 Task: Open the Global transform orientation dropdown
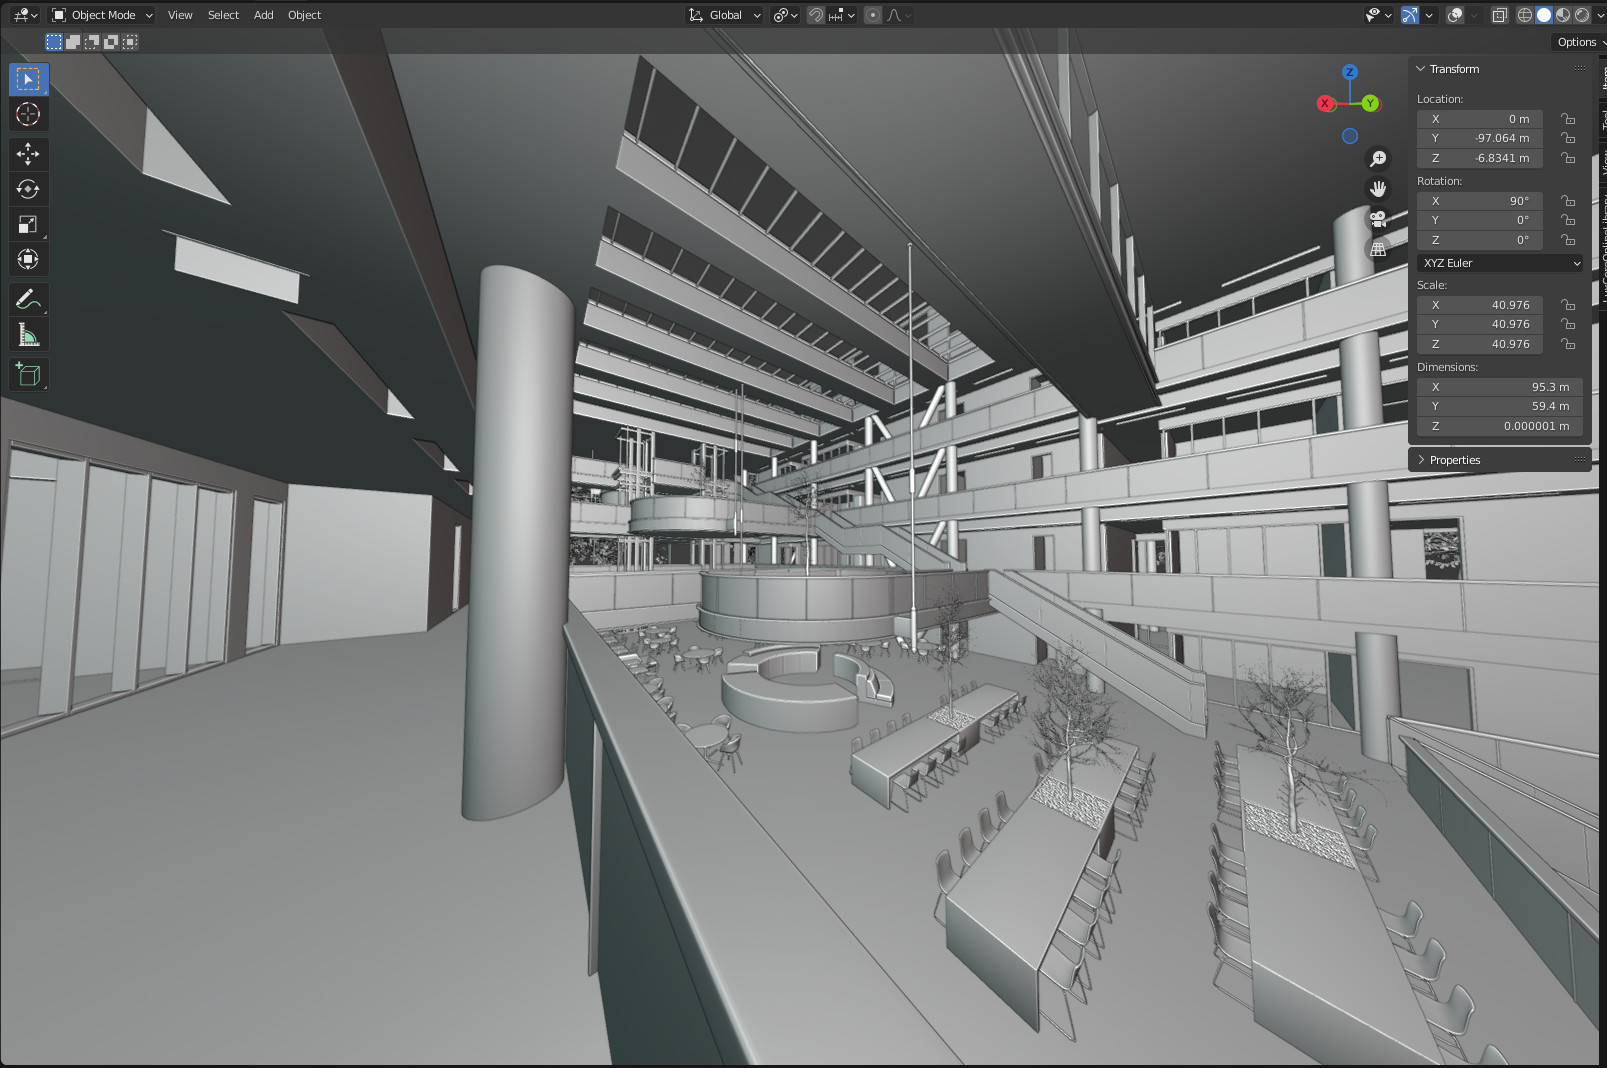point(725,15)
